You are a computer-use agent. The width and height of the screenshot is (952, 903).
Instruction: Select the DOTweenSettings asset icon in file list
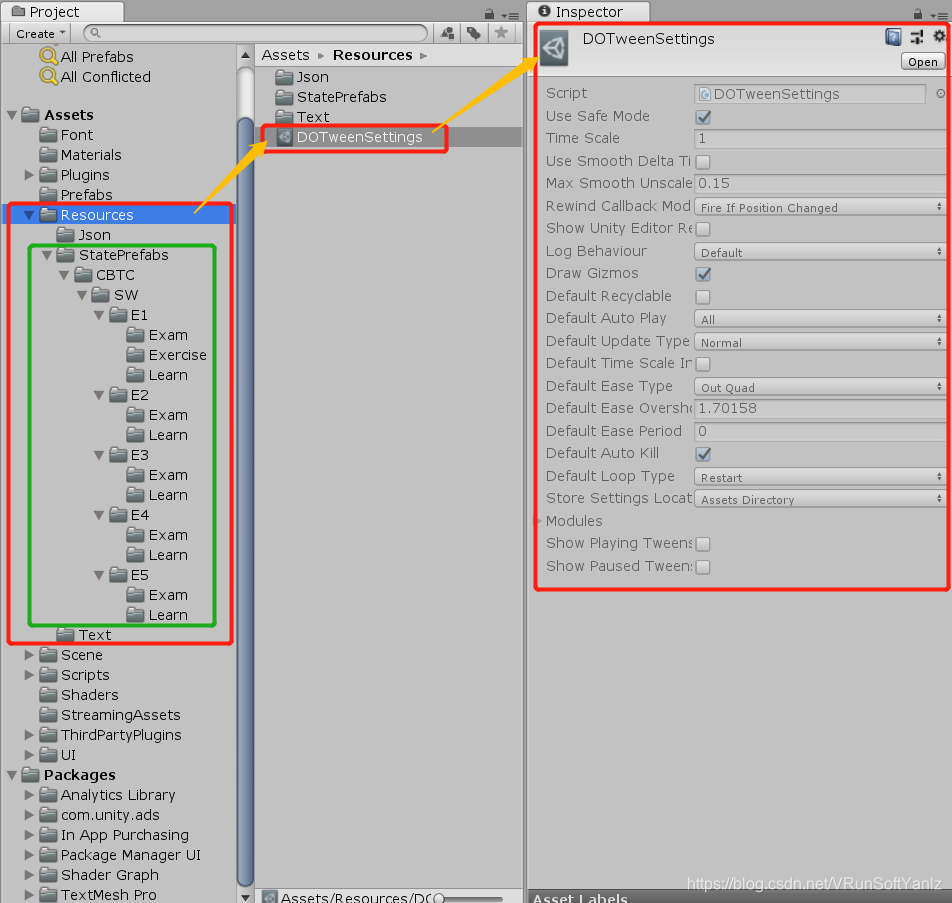[x=285, y=137]
